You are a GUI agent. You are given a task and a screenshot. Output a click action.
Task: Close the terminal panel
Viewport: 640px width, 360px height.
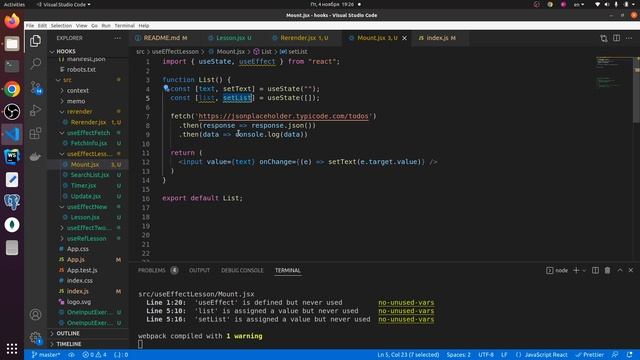(x=631, y=270)
